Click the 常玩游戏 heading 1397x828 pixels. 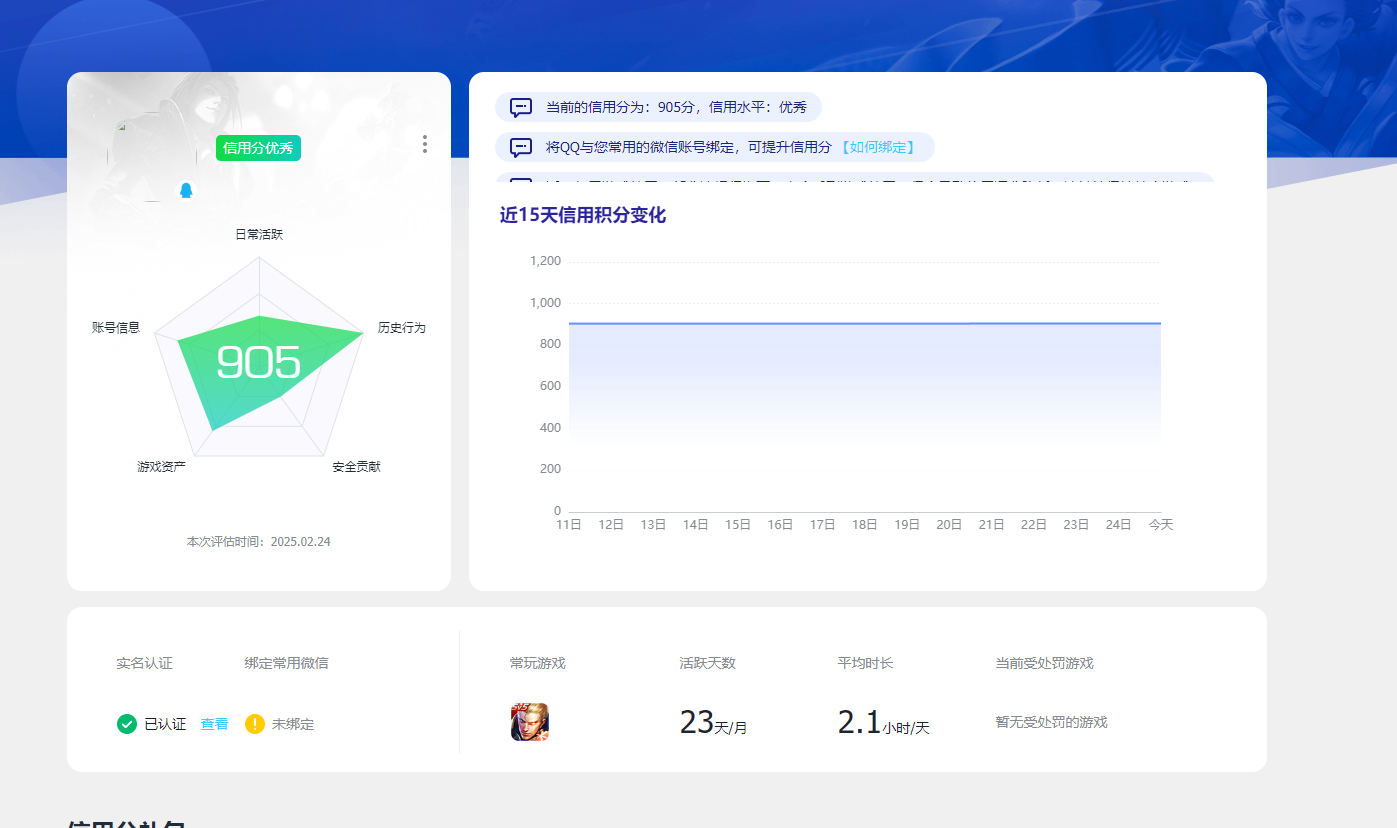(538, 663)
